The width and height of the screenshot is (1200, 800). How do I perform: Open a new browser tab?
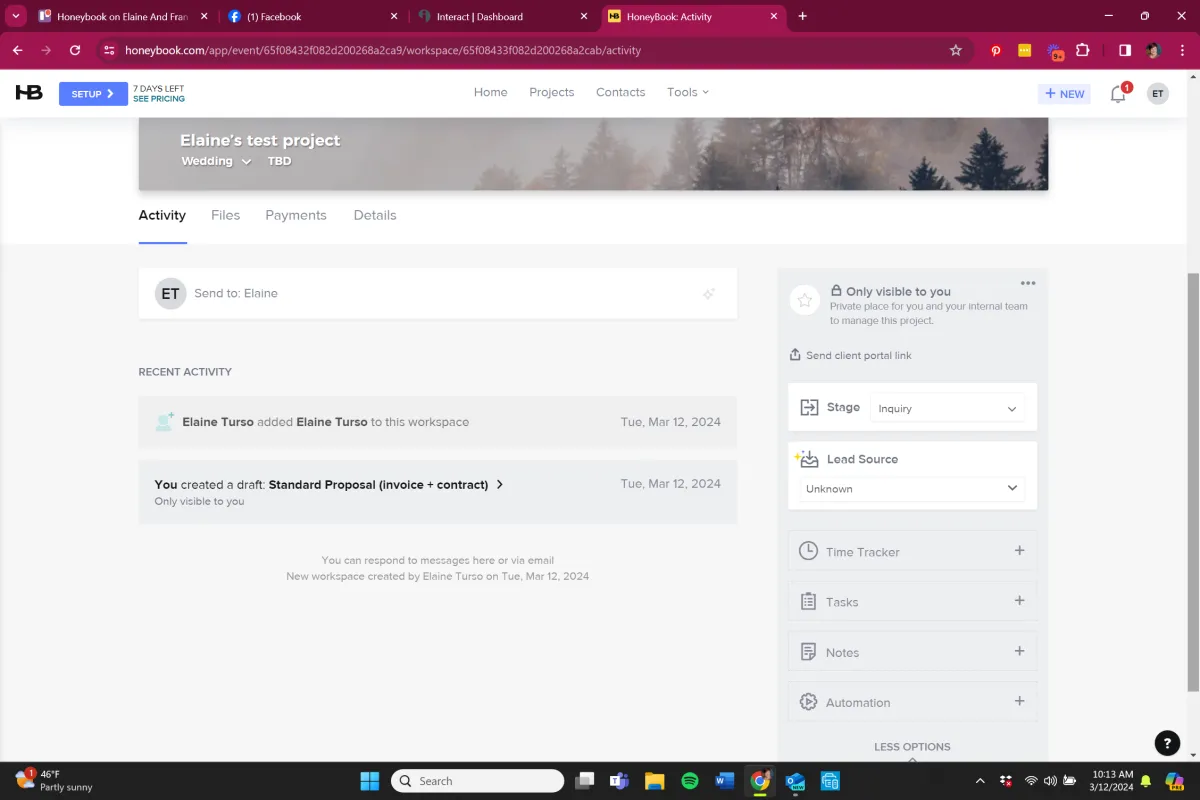[802, 16]
